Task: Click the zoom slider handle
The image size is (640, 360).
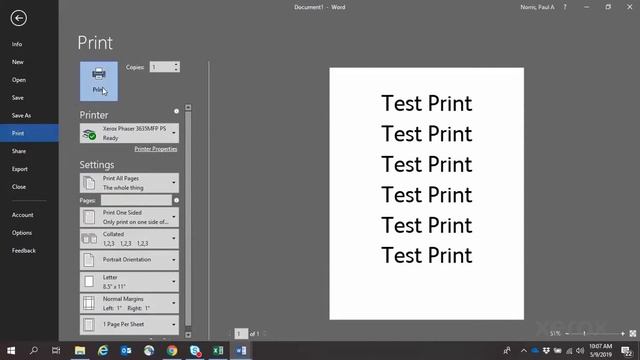Action: tap(584, 333)
